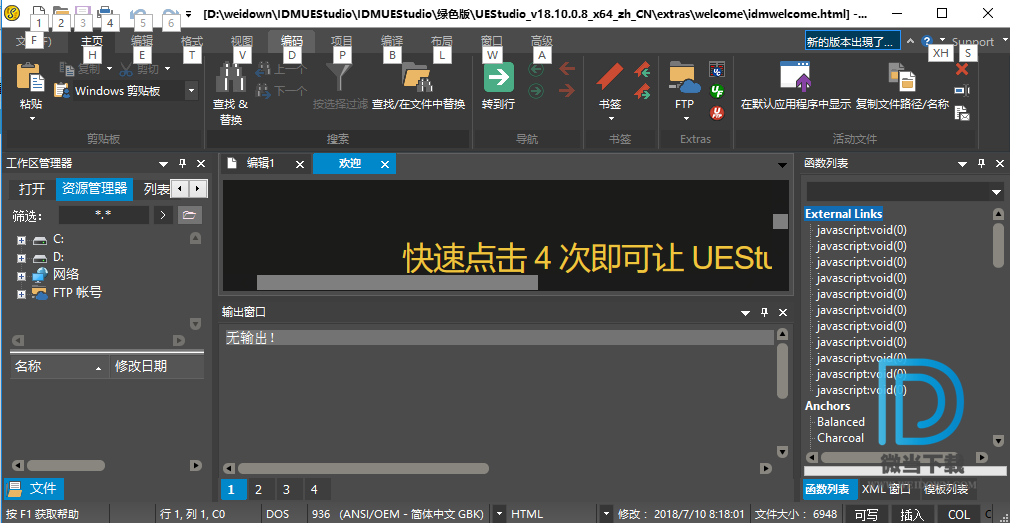Viewport: 1010px width, 523px height.
Task: Click the red left arrow in the 导航 group
Action: [x=567, y=69]
